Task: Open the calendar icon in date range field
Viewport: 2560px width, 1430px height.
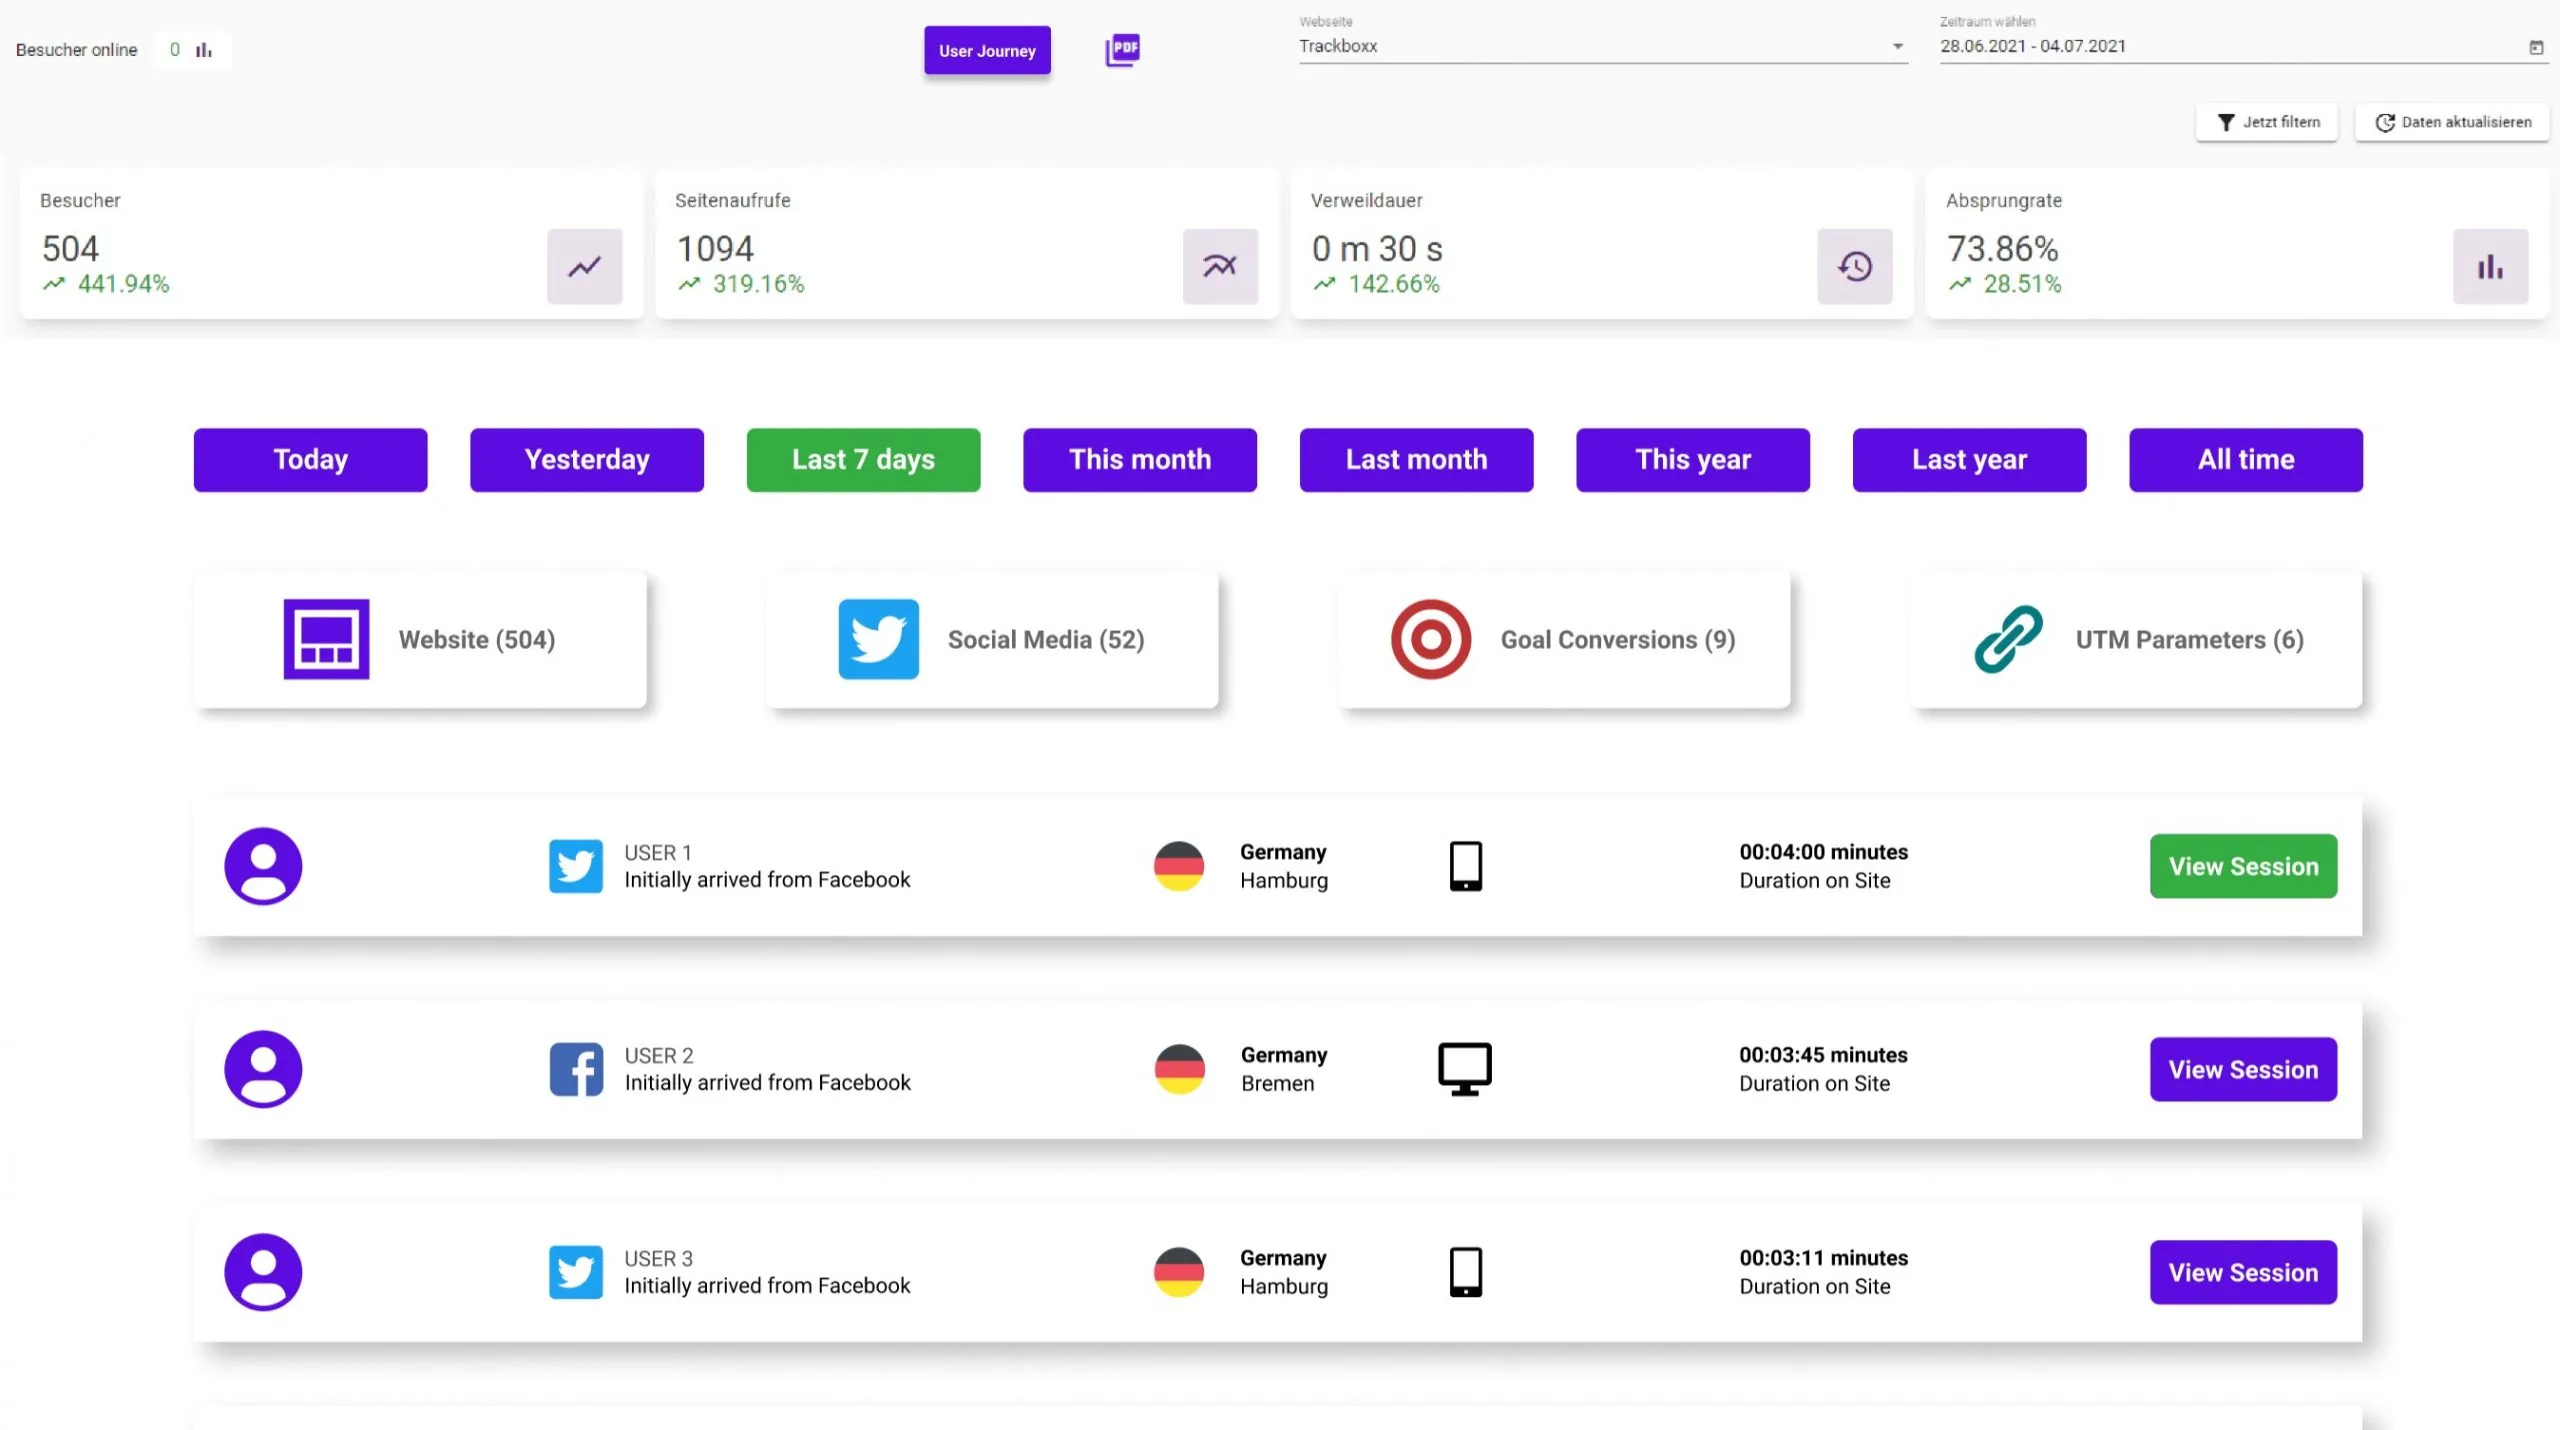Action: pos(2535,47)
